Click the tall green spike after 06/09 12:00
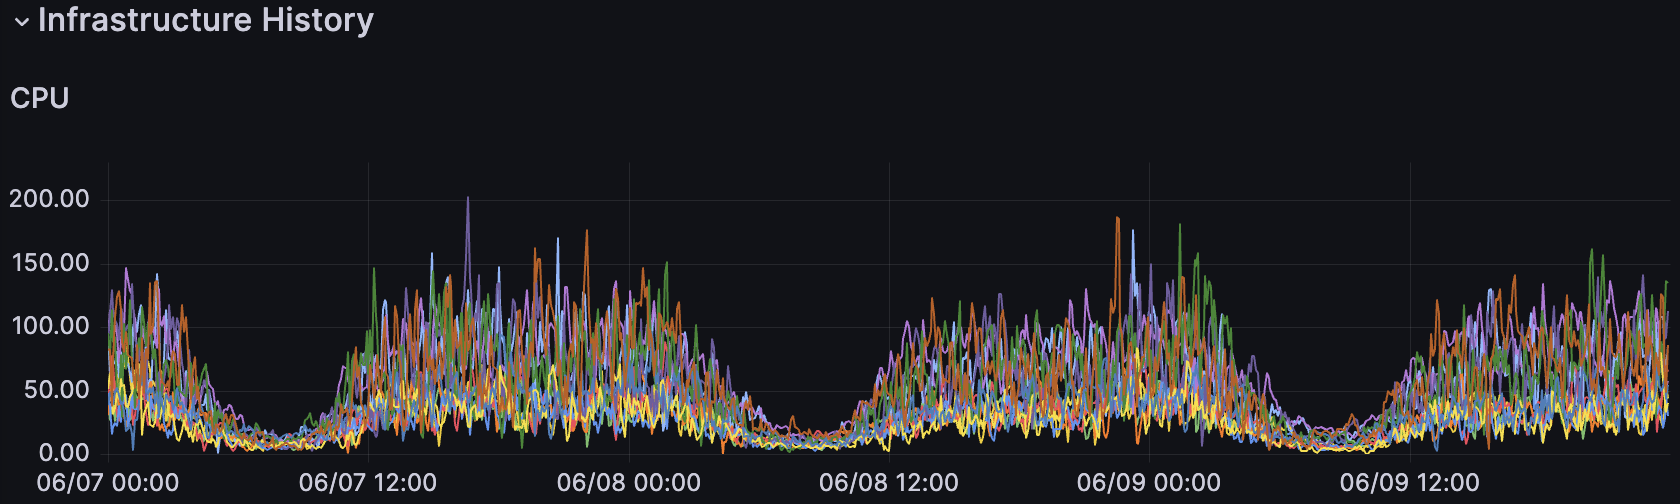 click(x=1591, y=251)
